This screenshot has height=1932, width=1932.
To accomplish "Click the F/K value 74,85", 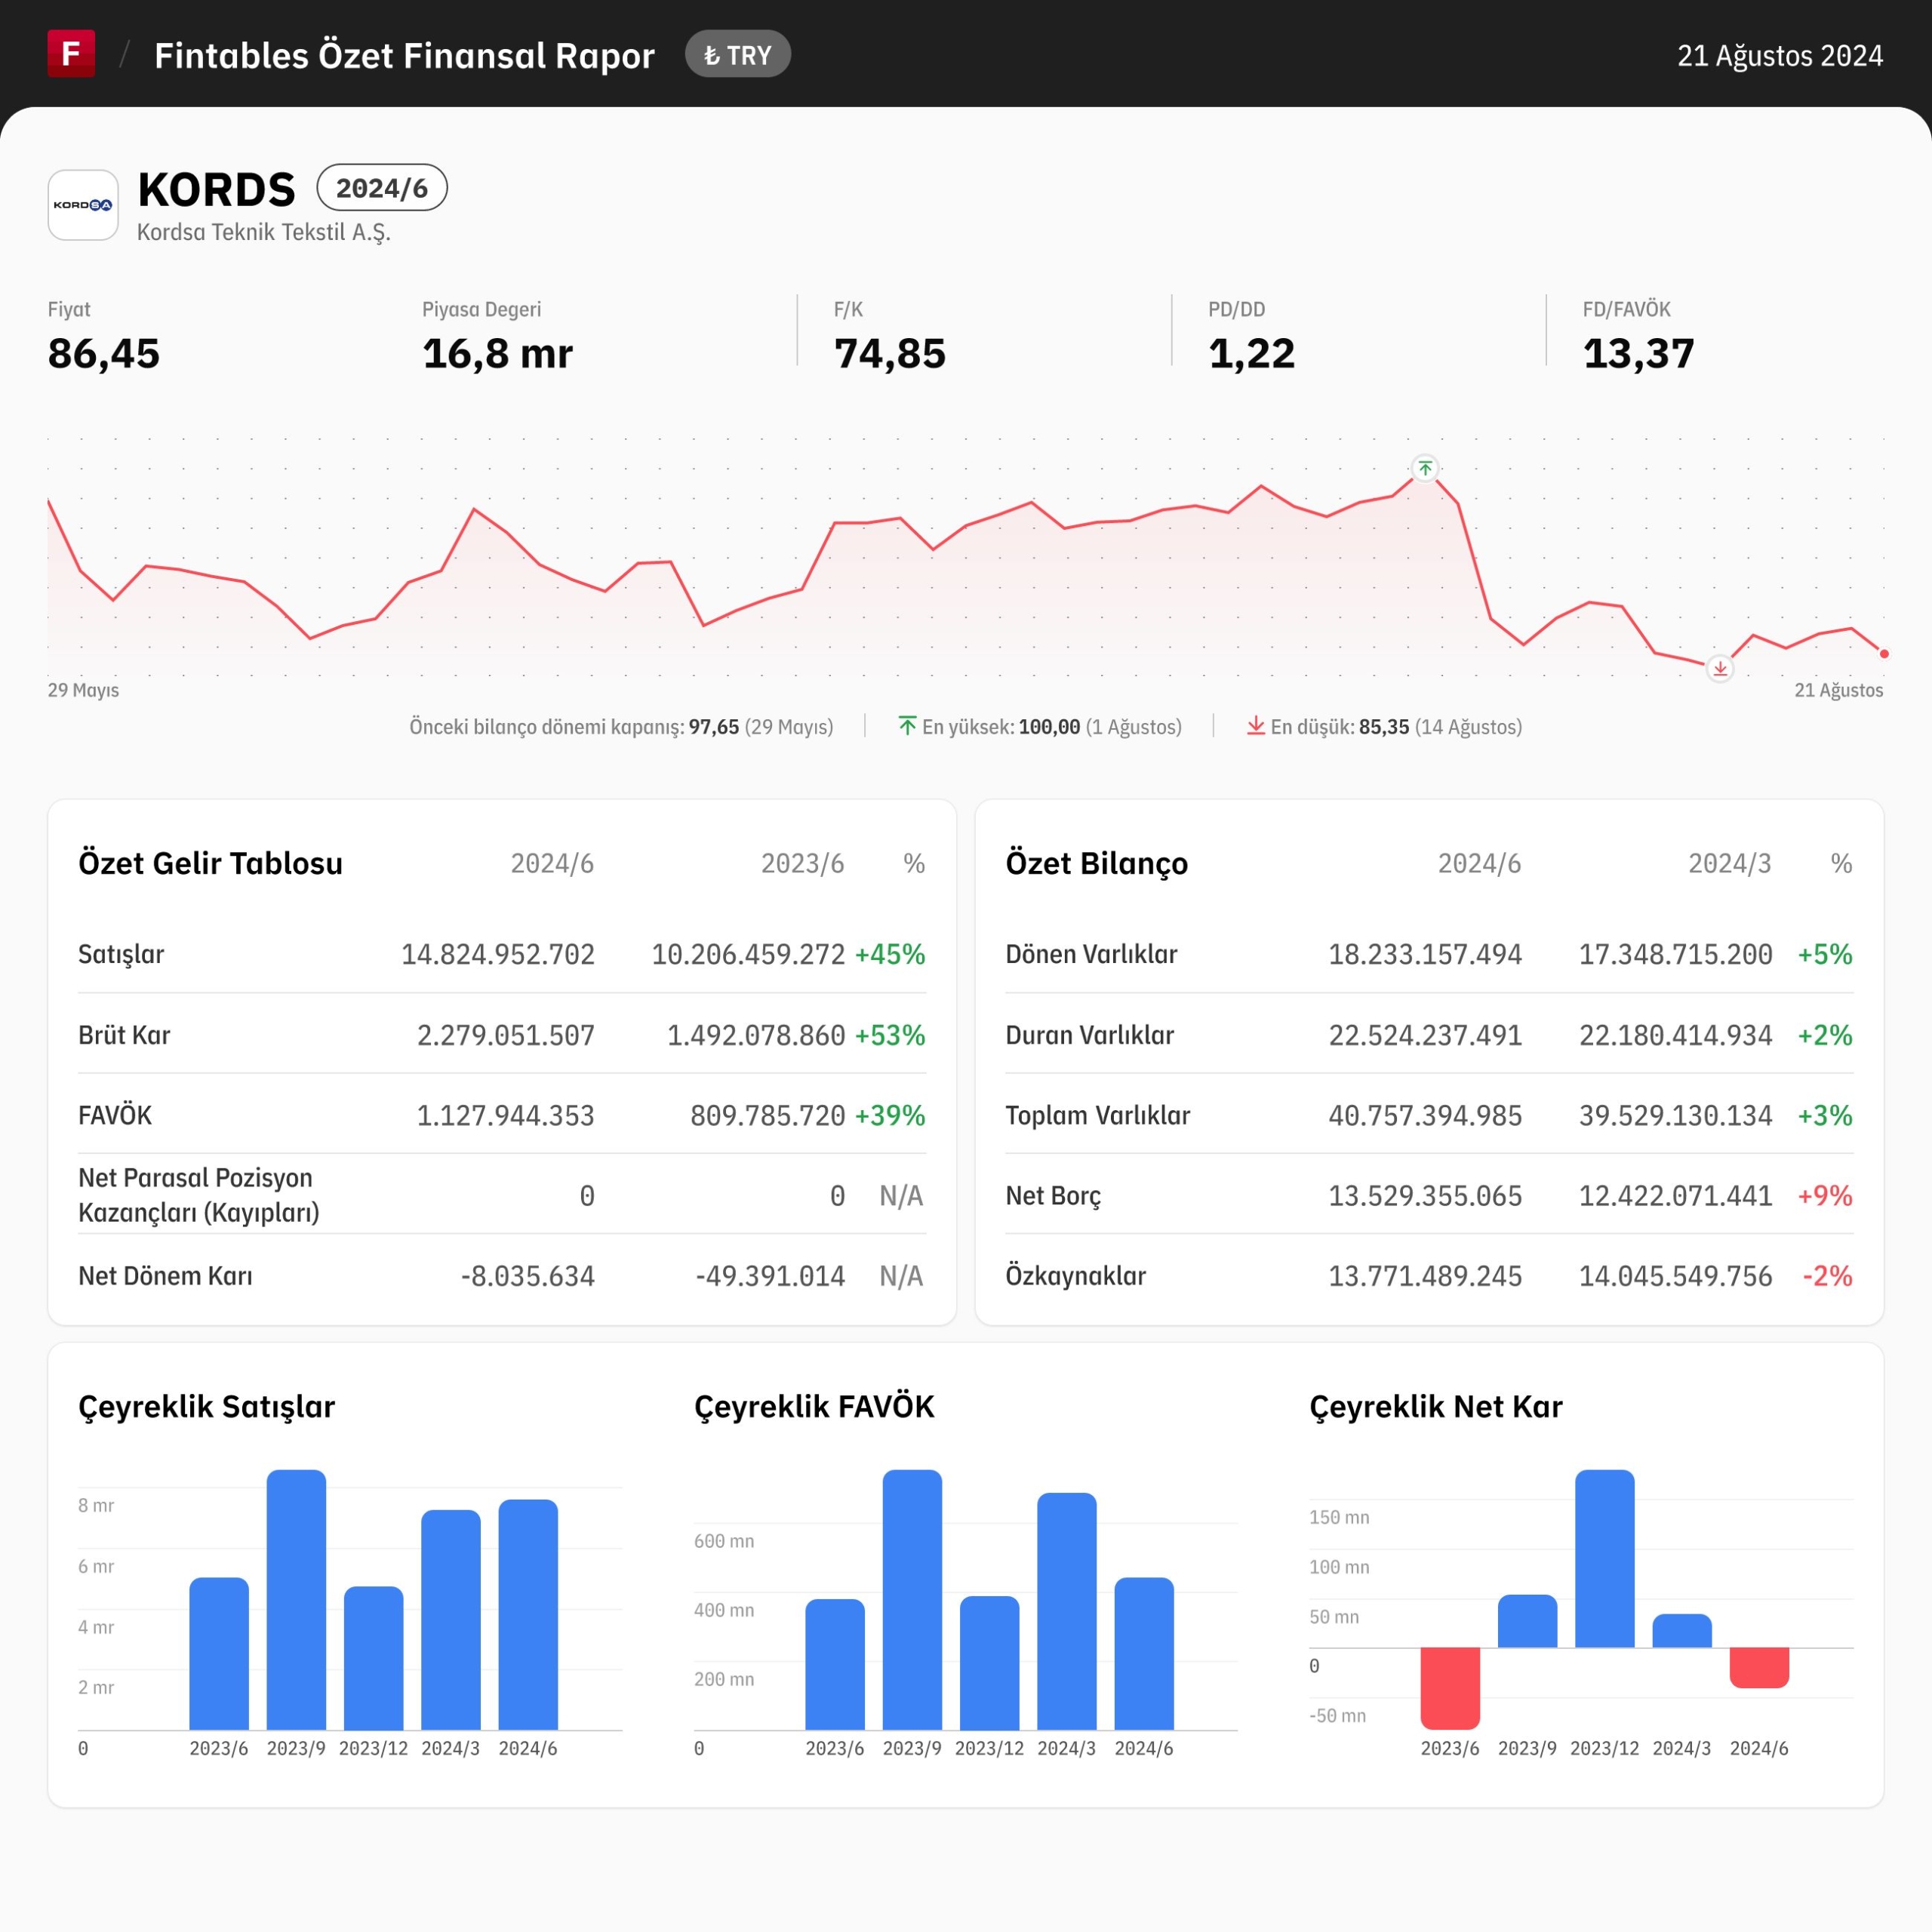I will [x=890, y=354].
